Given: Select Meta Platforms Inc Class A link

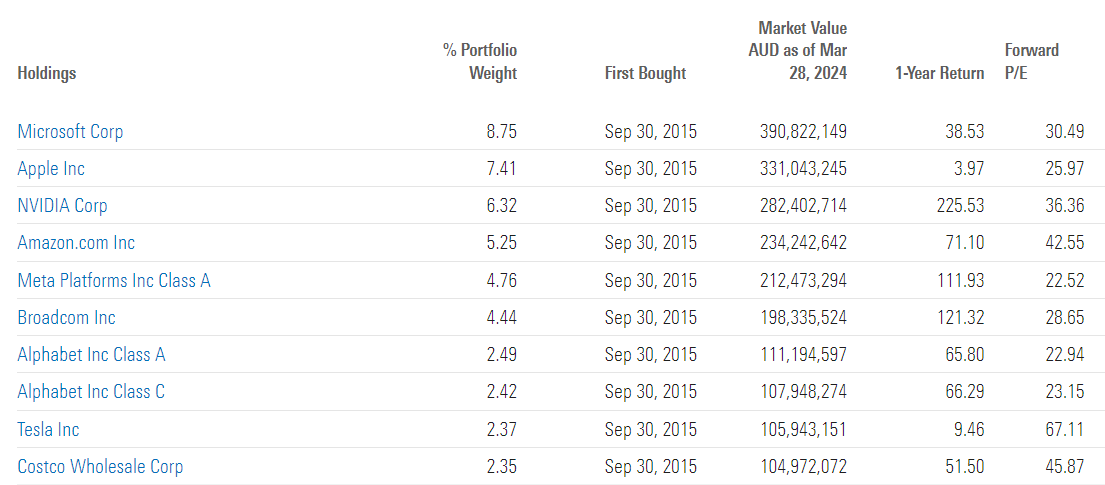Looking at the screenshot, I should pyautogui.click(x=114, y=281).
